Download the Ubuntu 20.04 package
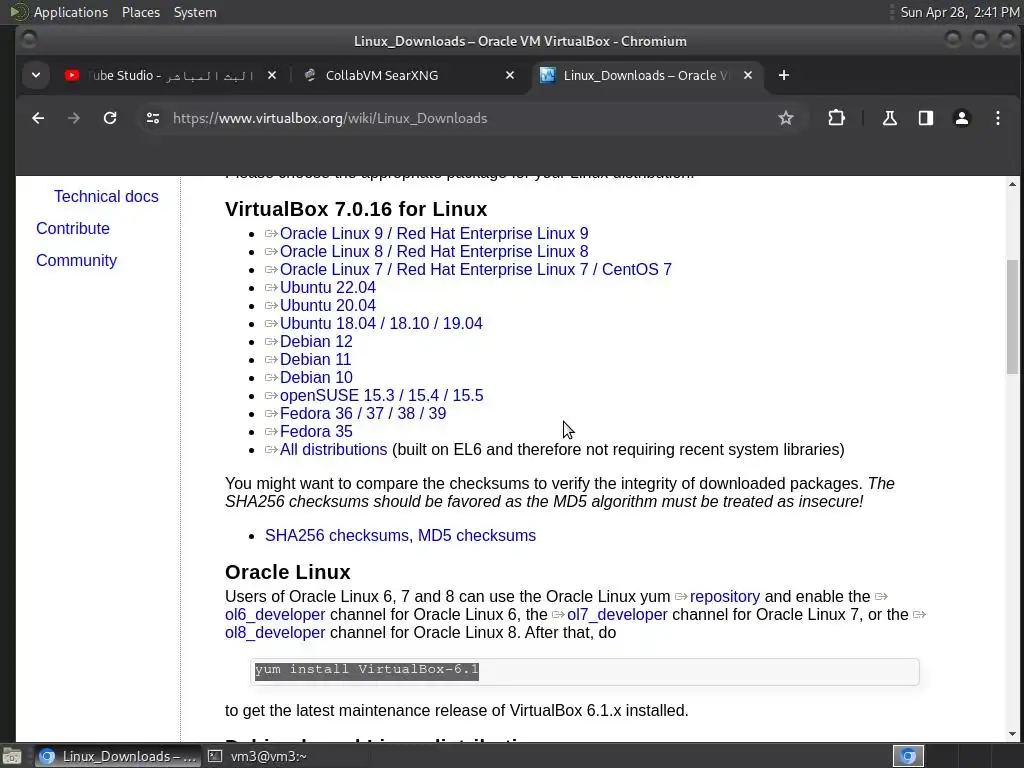Image resolution: width=1024 pixels, height=768 pixels. (x=328, y=305)
